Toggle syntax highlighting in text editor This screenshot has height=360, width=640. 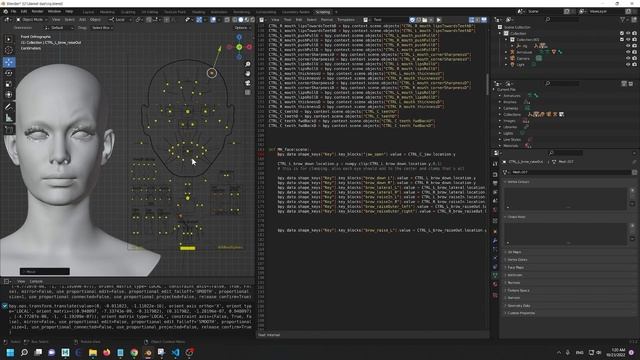point(484,20)
